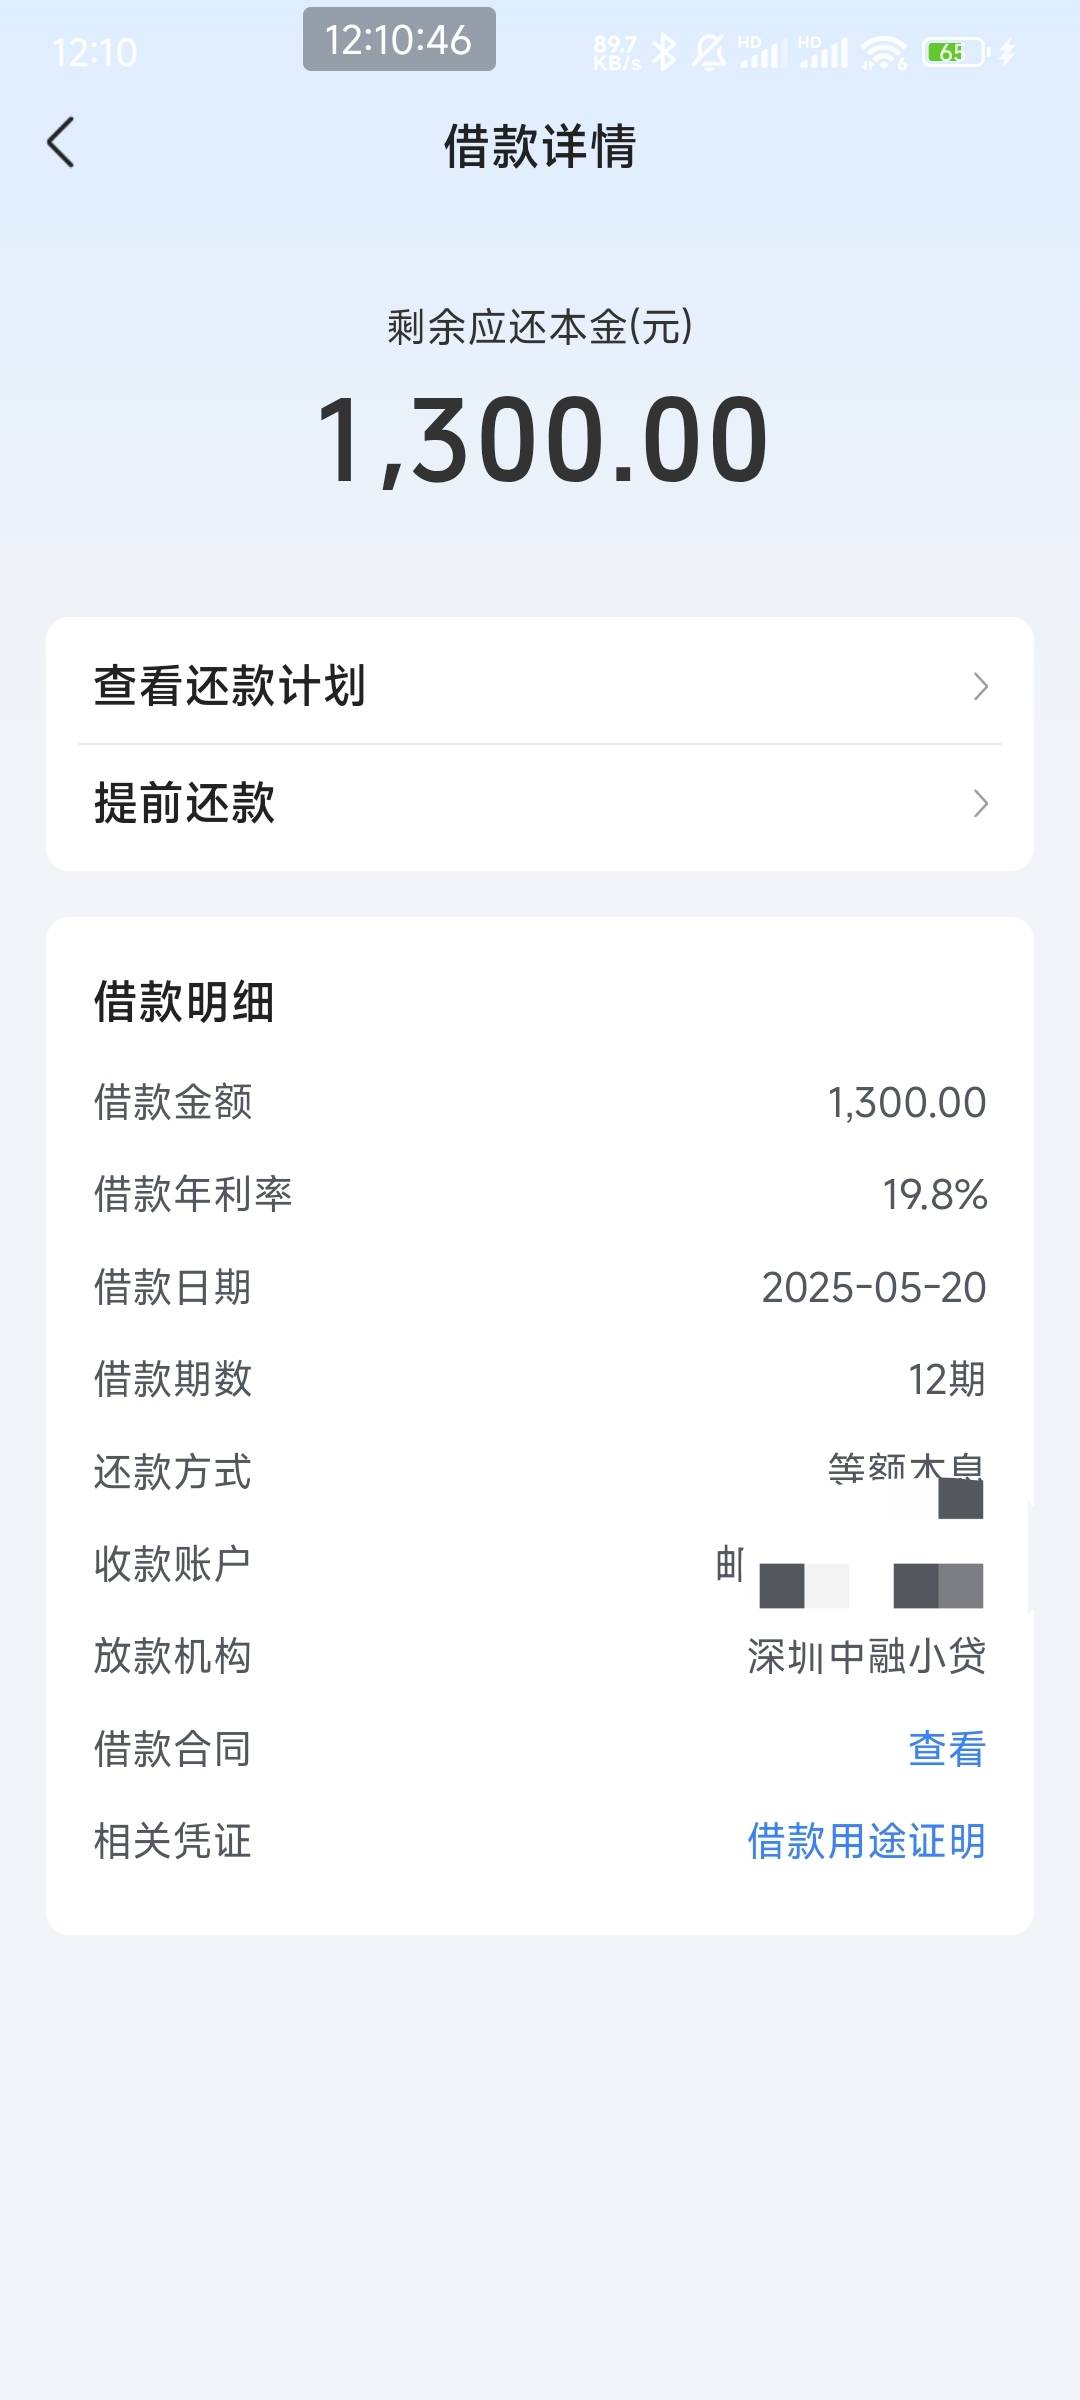Select the 查看还款计划 row
The width and height of the screenshot is (1080, 2400).
point(540,686)
